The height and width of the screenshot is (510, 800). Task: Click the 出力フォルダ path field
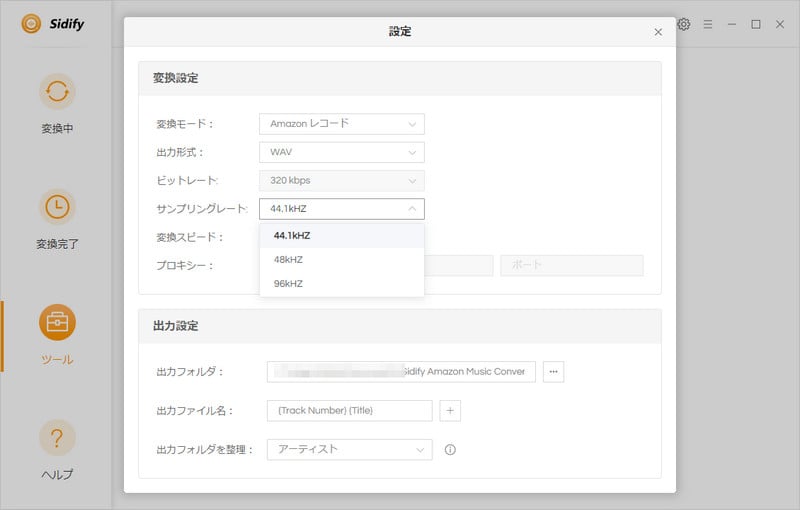point(401,372)
